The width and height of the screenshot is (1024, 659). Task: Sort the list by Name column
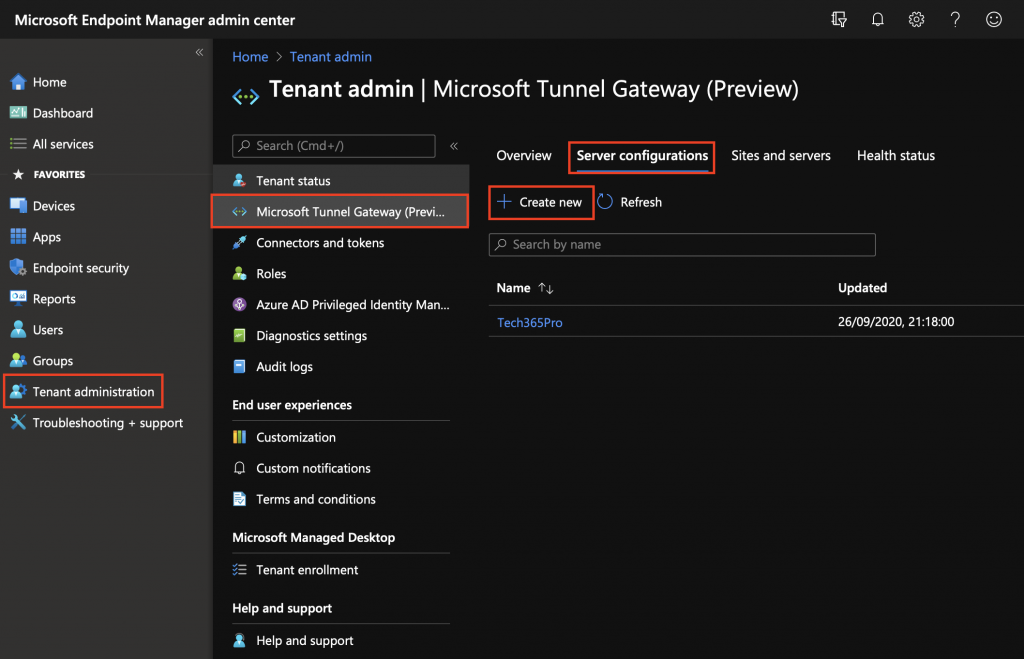545,288
